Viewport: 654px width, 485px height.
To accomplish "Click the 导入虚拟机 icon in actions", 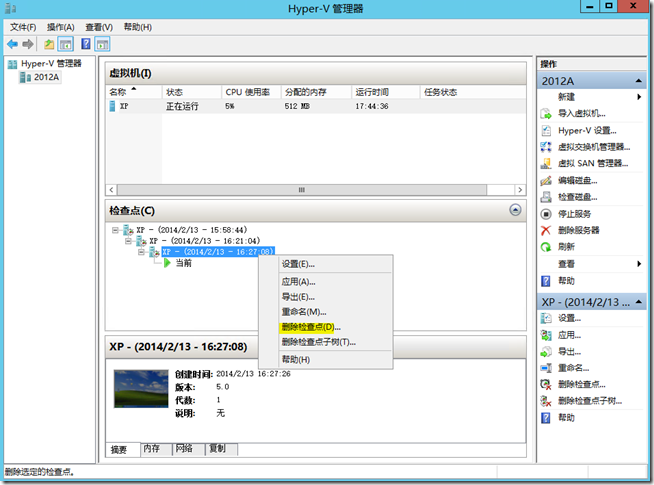I will [x=546, y=113].
